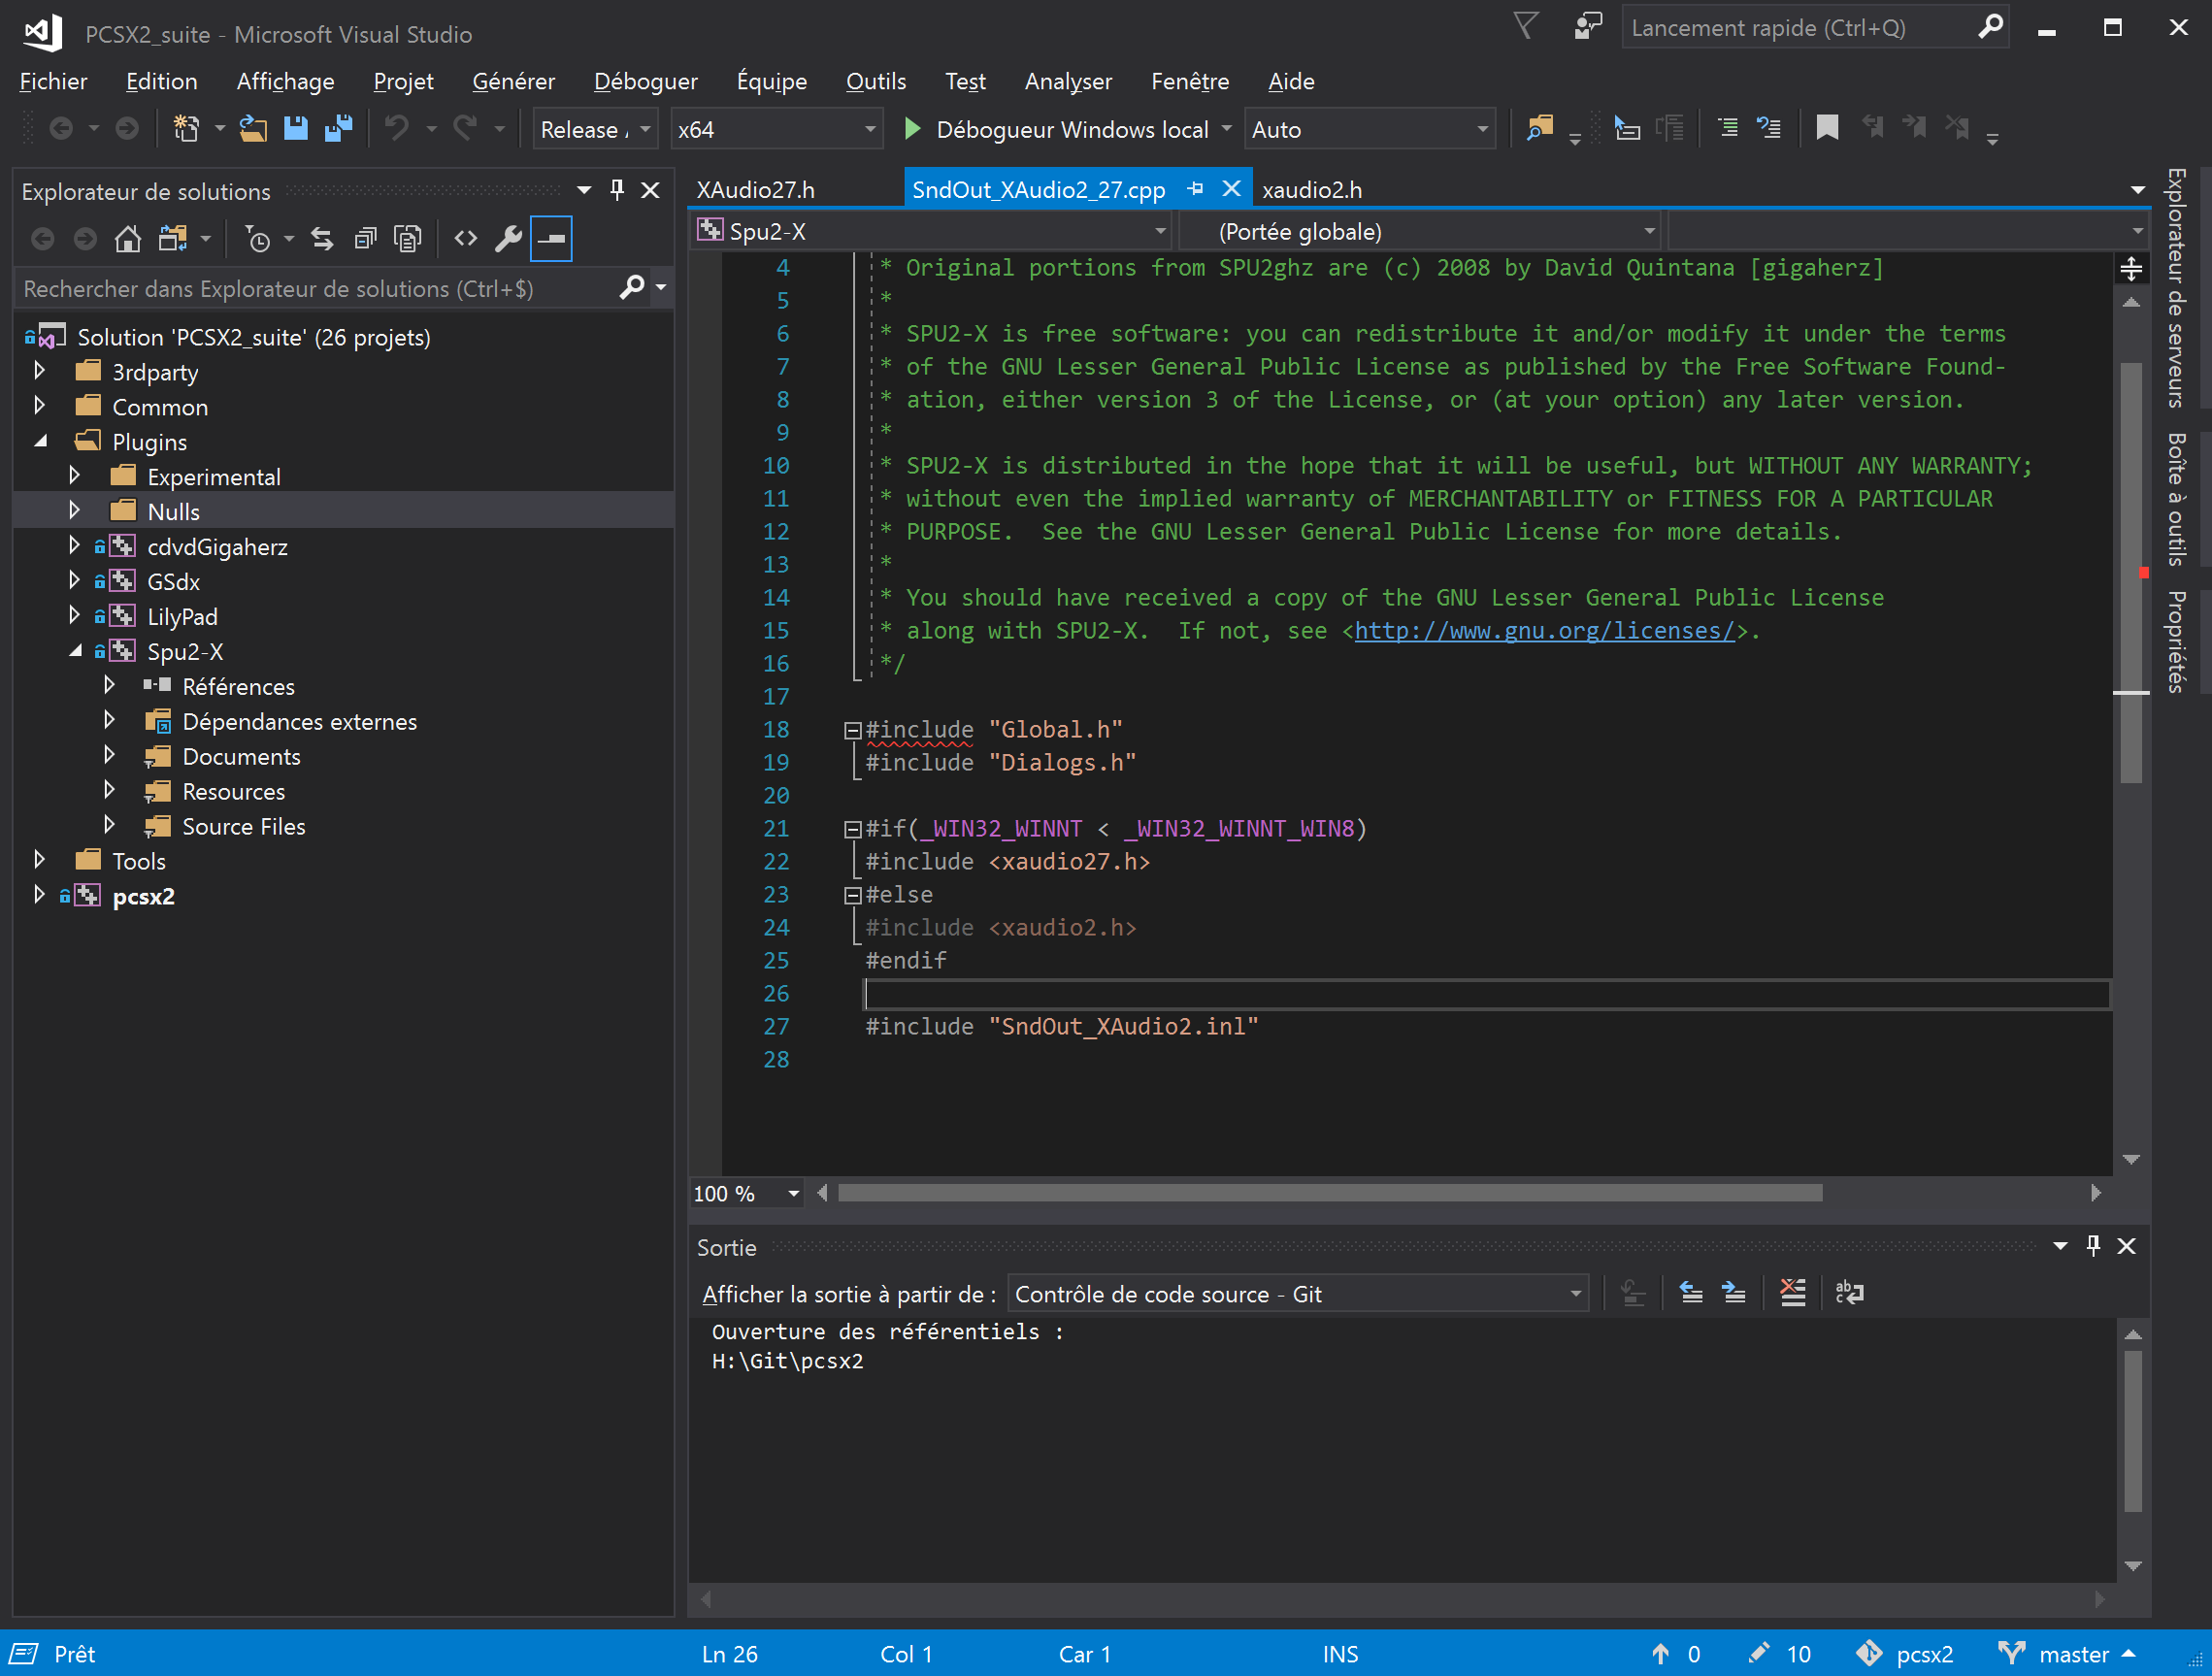Open Spu2-X project scope dropdown

[x=932, y=231]
